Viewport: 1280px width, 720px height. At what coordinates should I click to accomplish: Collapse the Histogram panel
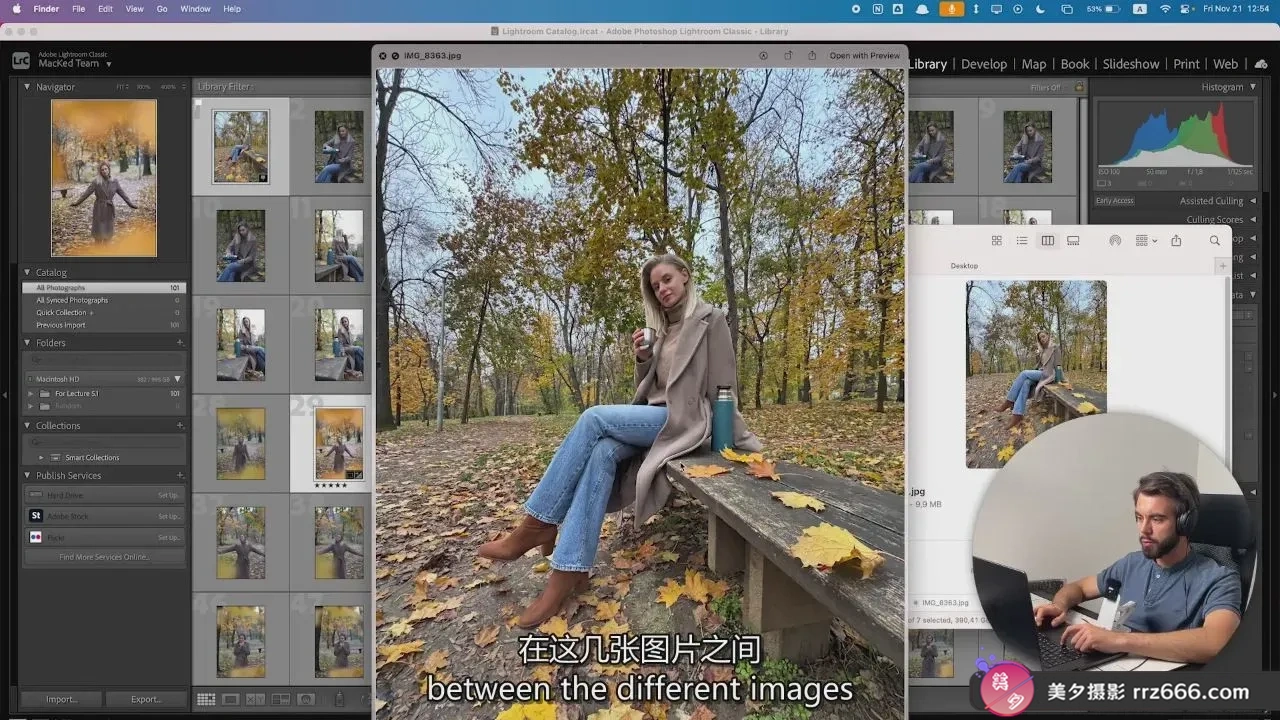(1253, 87)
